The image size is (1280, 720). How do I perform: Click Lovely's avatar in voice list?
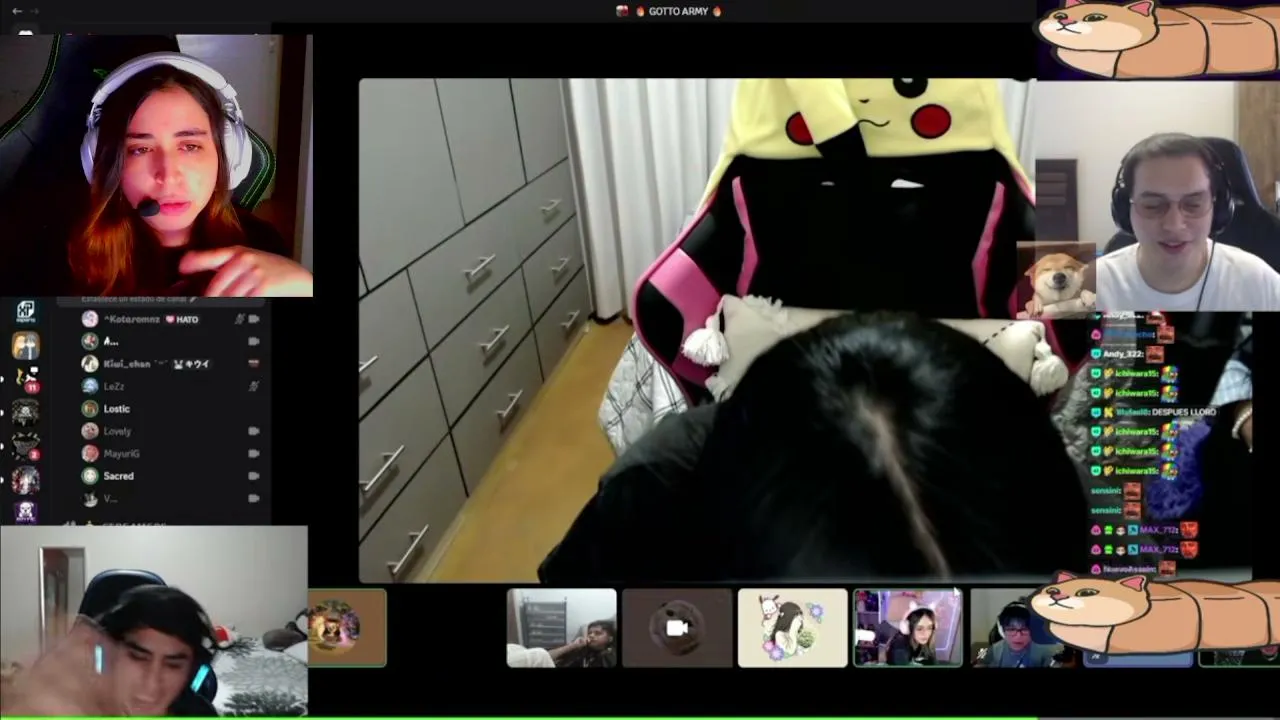click(x=90, y=431)
